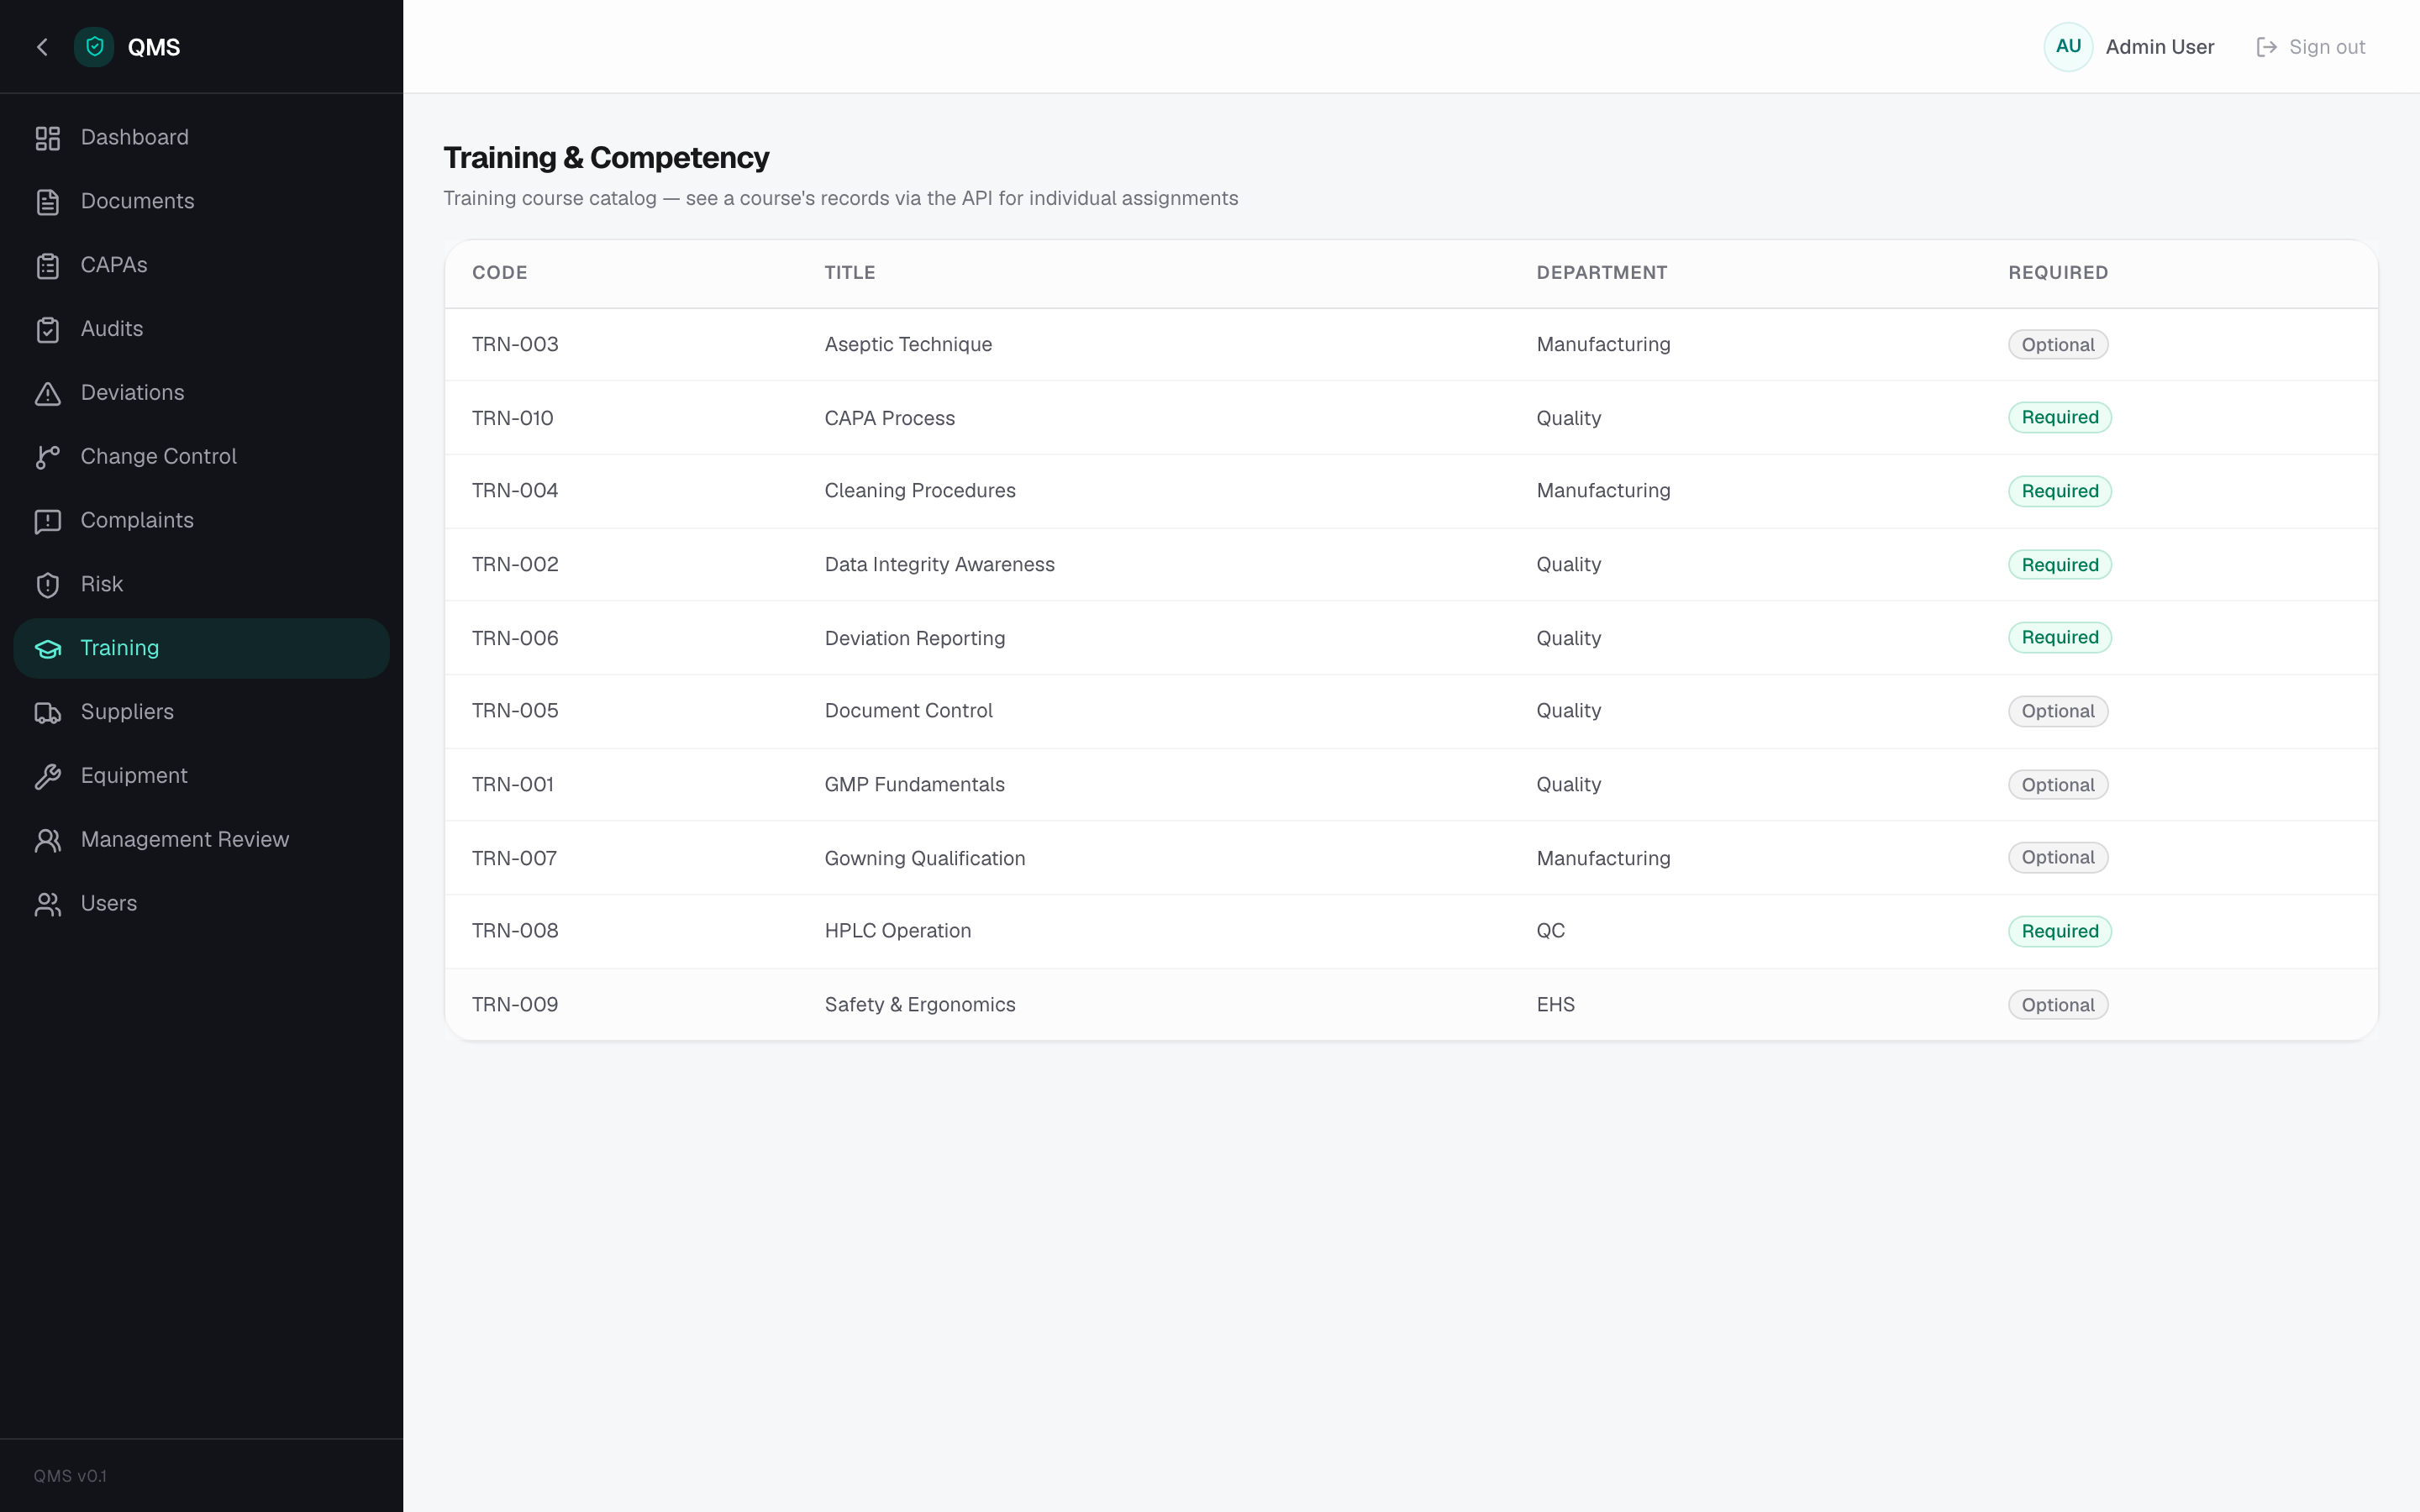Go to the Documents section

coord(201,202)
